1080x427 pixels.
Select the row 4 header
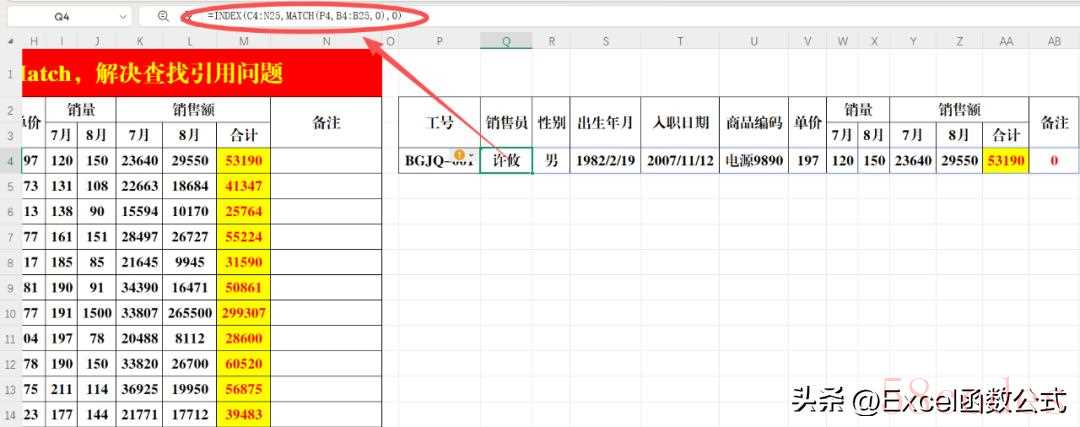pos(9,160)
